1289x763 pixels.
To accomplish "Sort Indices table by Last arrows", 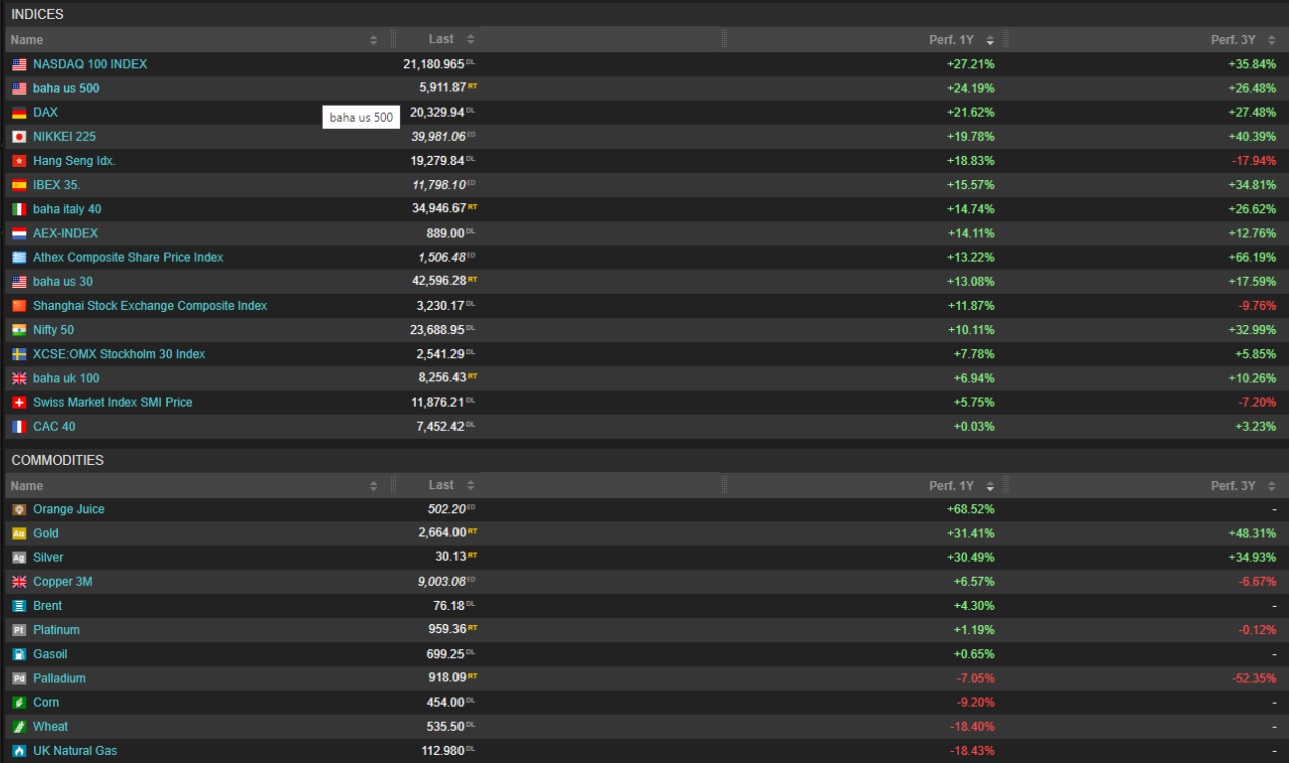I will coord(470,39).
